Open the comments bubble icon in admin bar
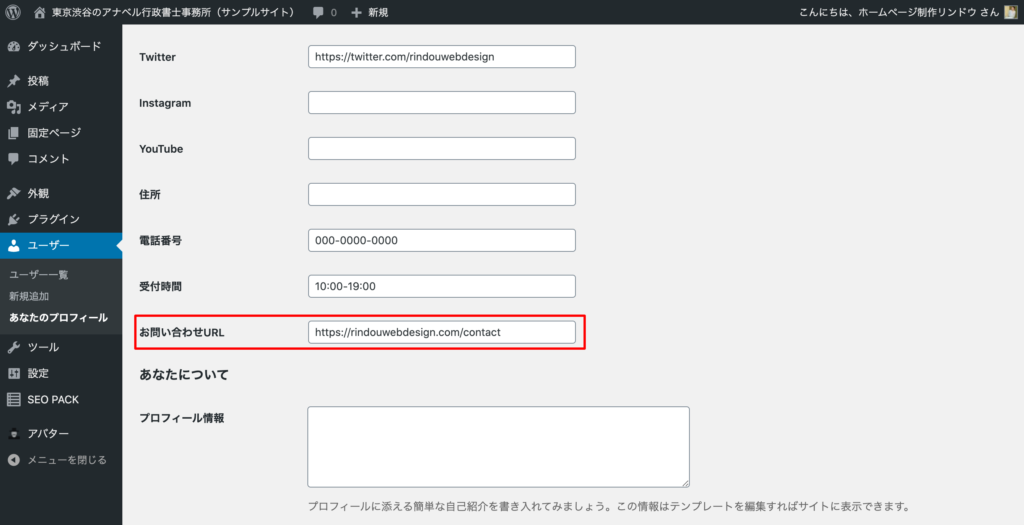The image size is (1024, 525). [x=318, y=12]
